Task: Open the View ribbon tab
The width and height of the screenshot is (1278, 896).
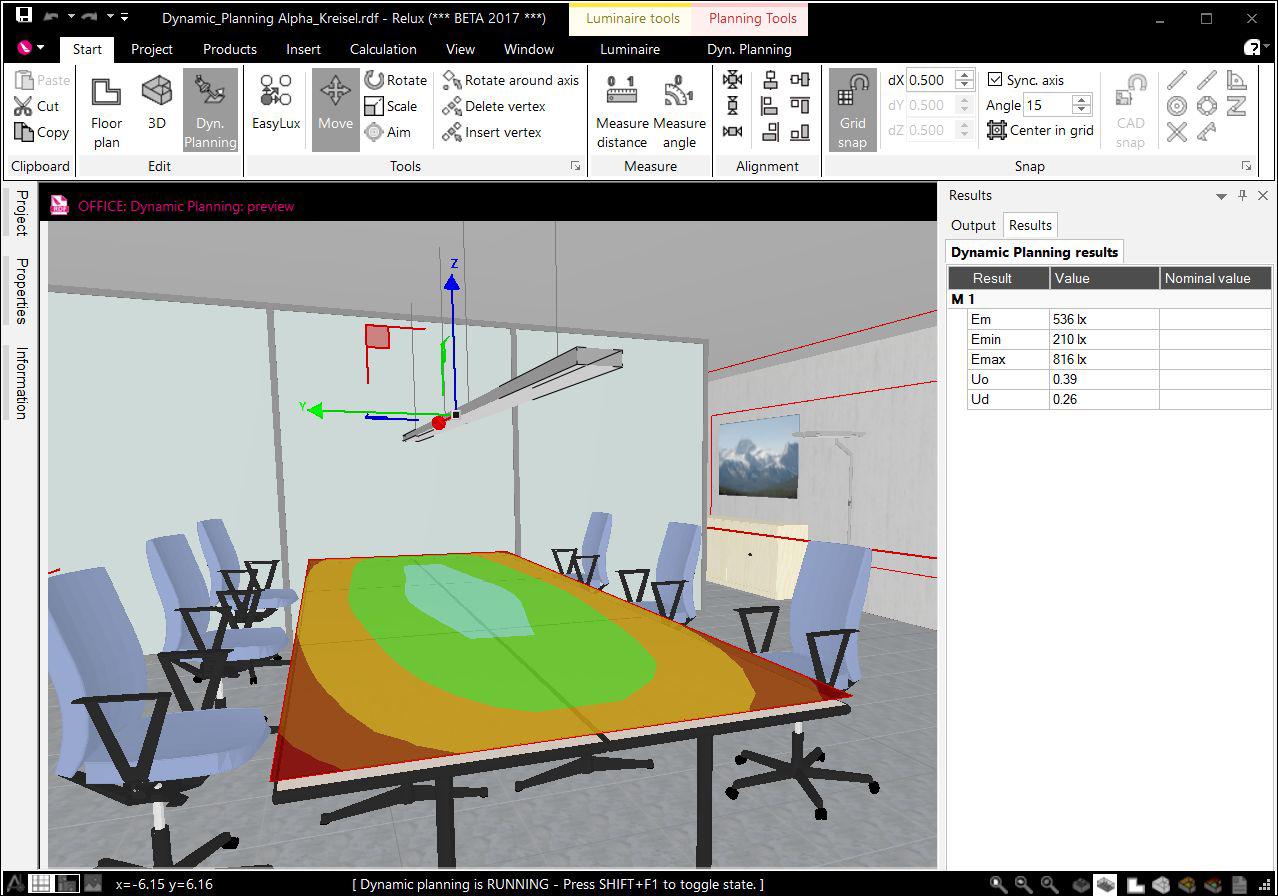Action: point(460,49)
